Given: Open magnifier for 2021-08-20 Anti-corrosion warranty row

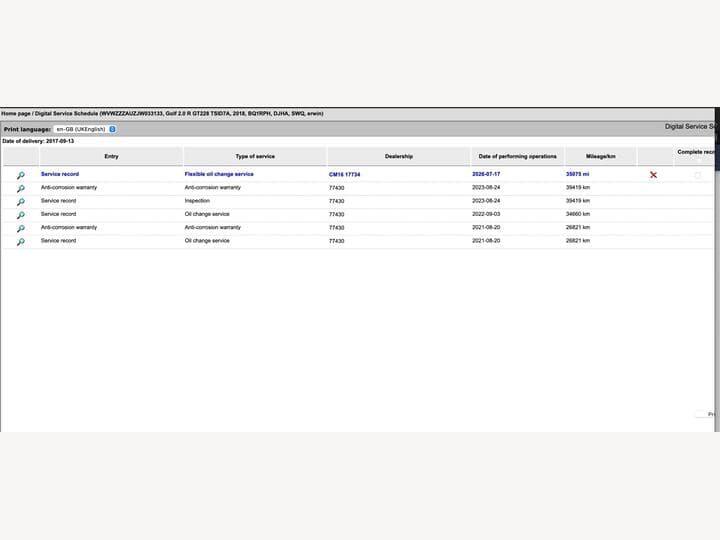Looking at the screenshot, I should pos(21,228).
